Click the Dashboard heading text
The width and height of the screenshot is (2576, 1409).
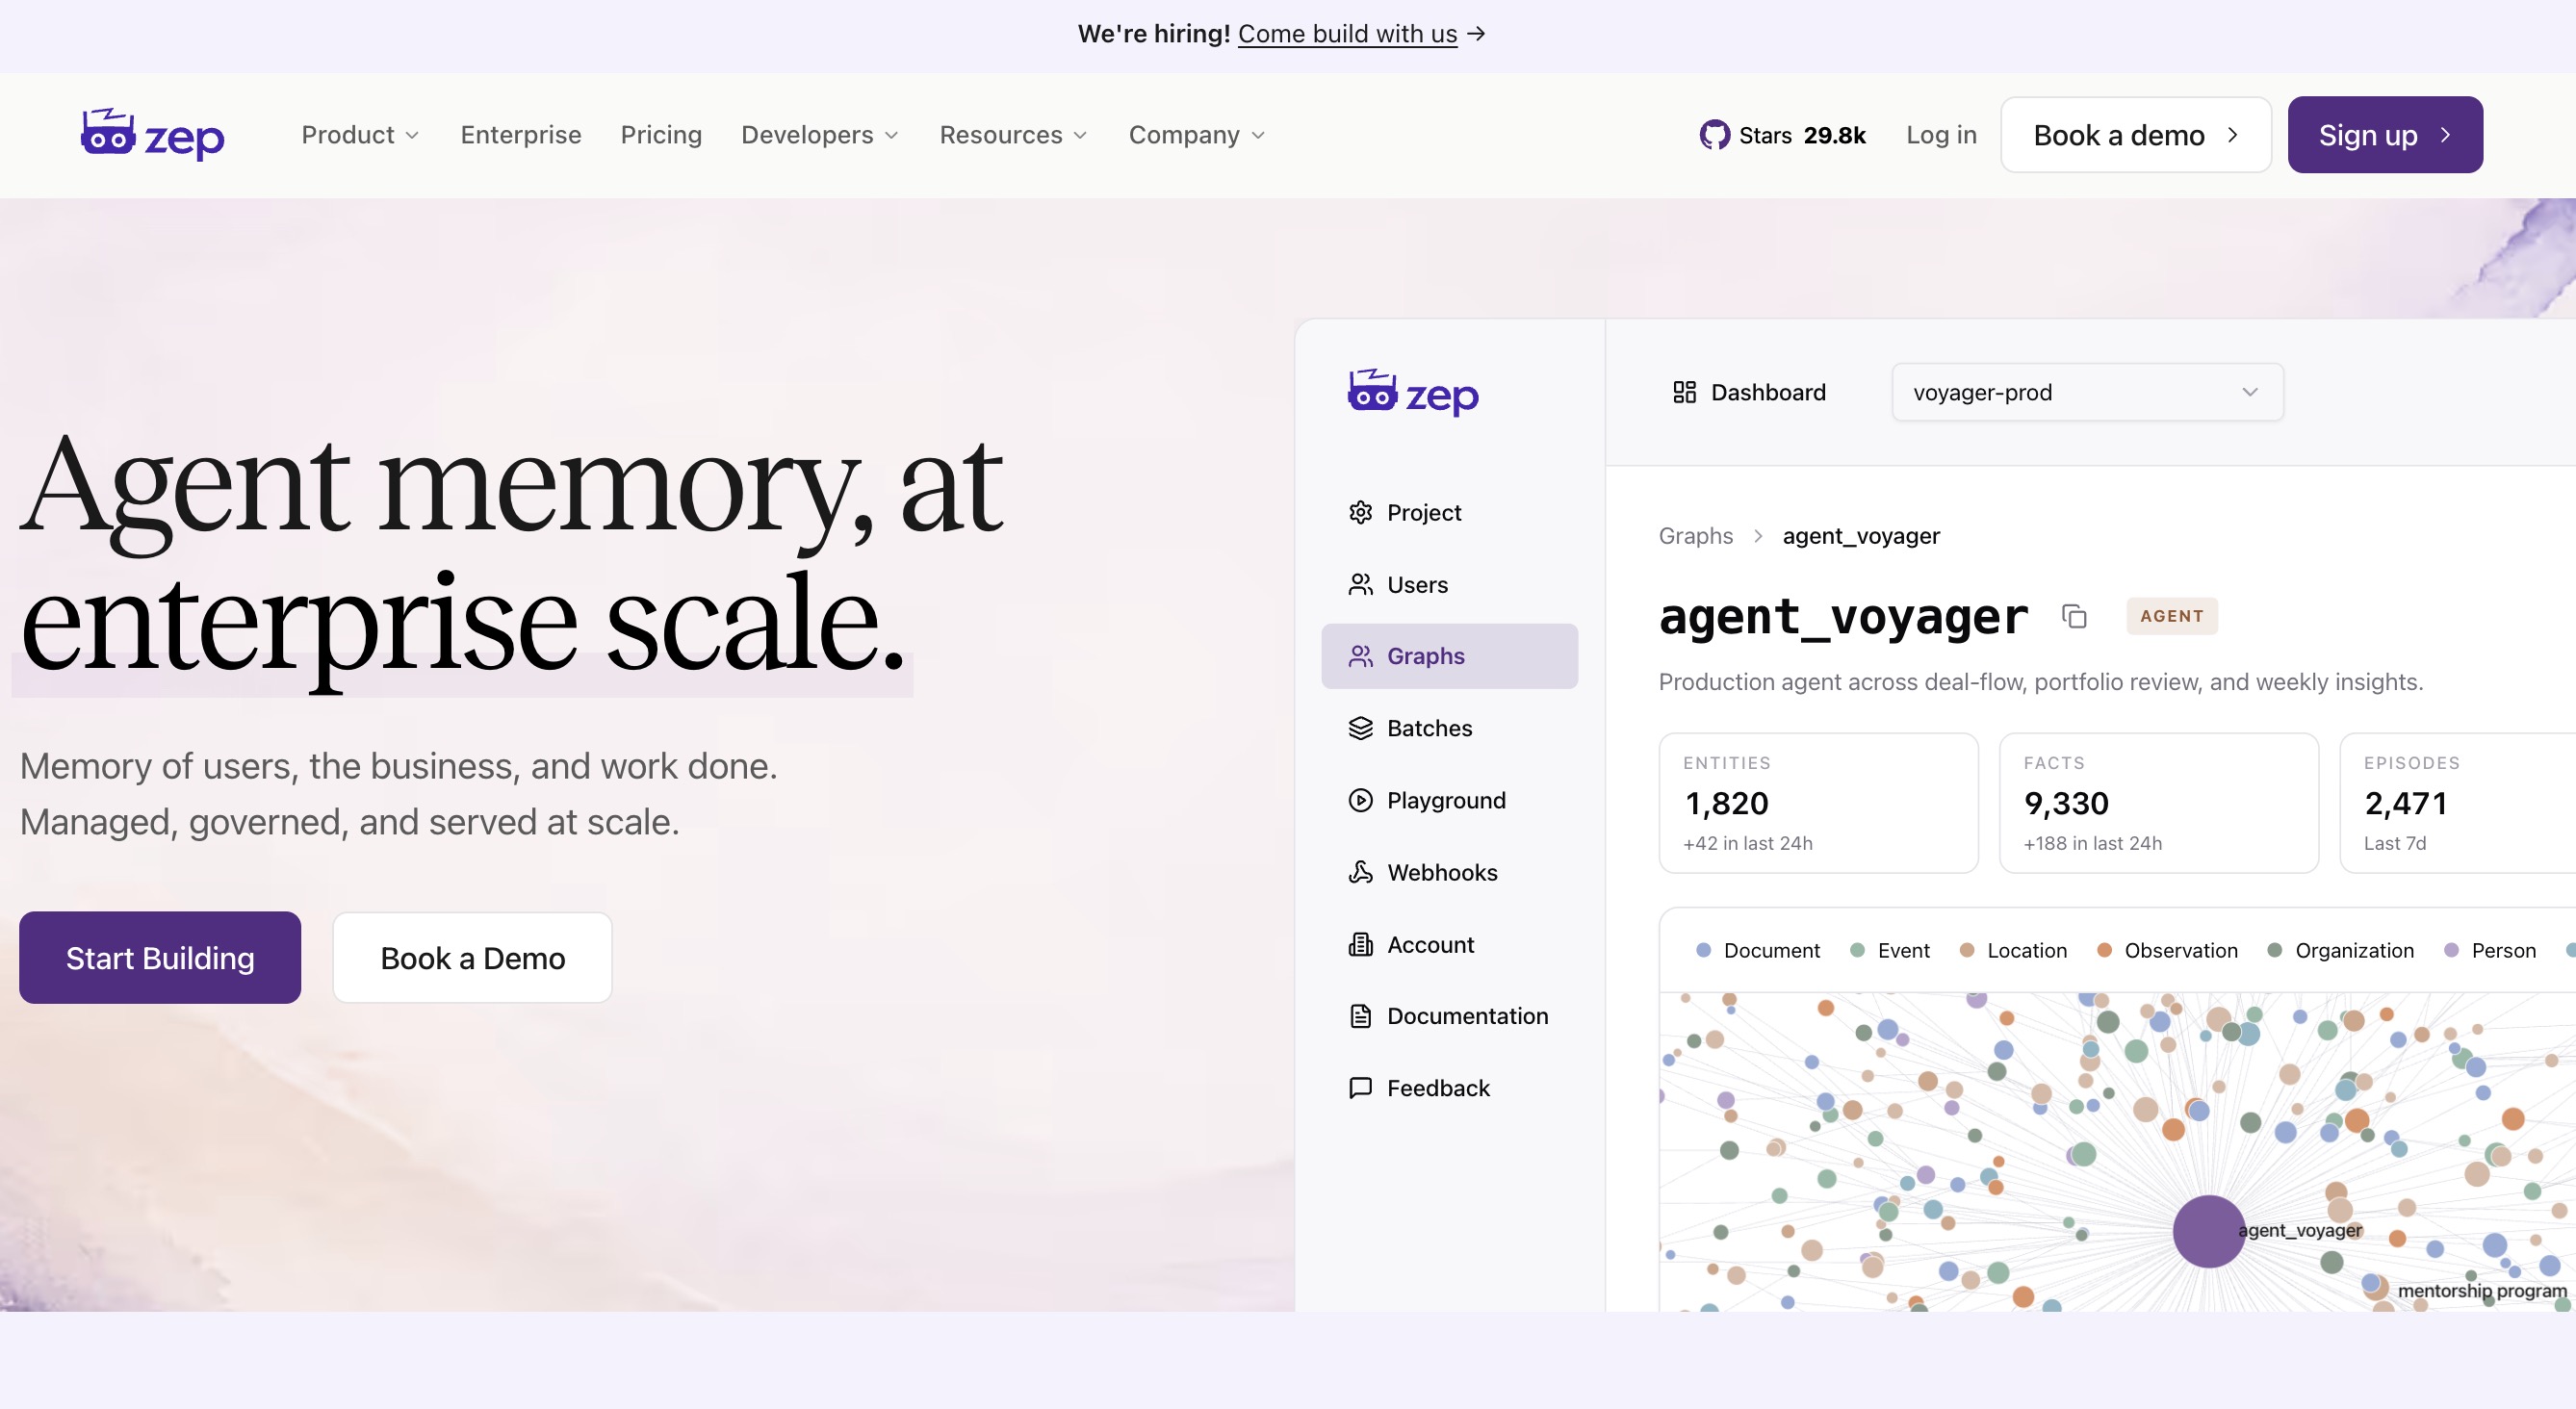click(x=1768, y=392)
